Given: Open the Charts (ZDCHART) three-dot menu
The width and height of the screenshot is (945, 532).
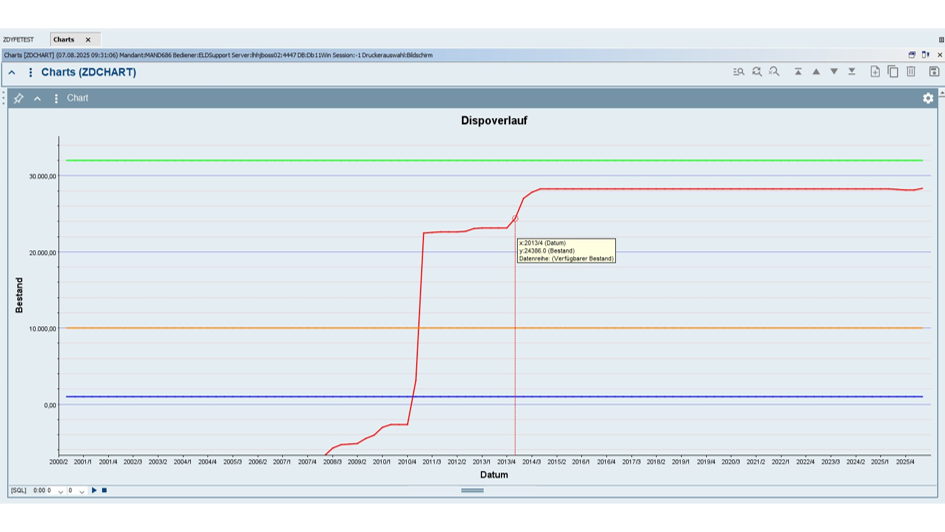Looking at the screenshot, I should (30, 73).
